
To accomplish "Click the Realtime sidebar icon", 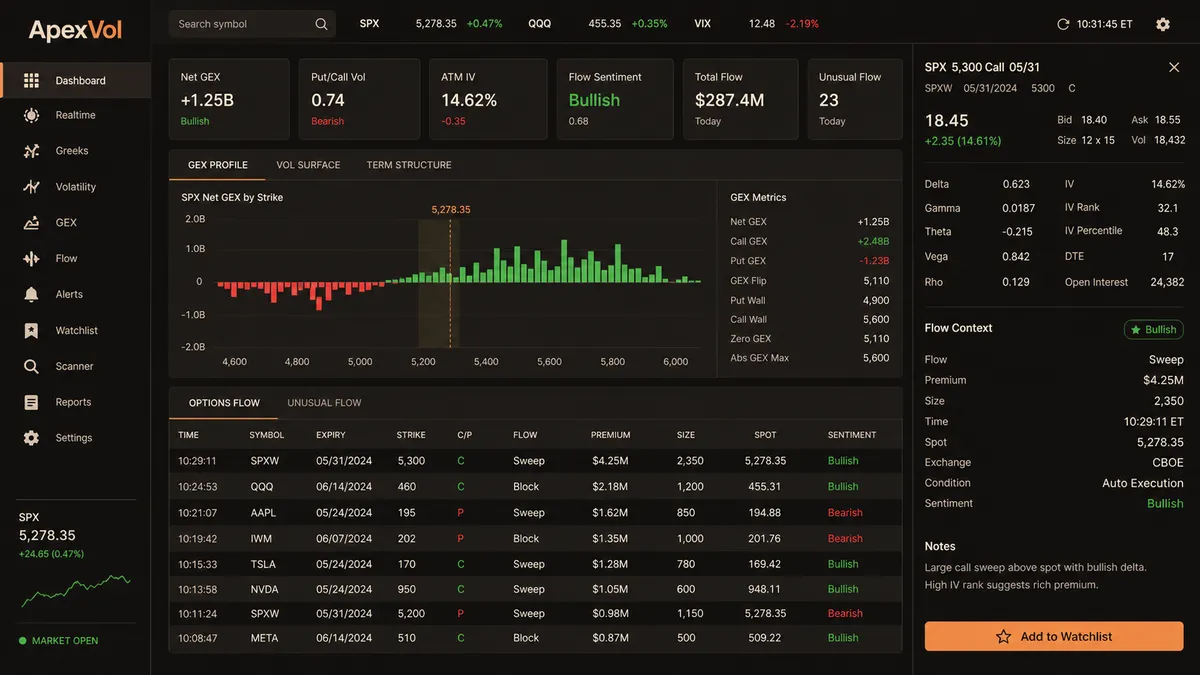I will coord(31,115).
